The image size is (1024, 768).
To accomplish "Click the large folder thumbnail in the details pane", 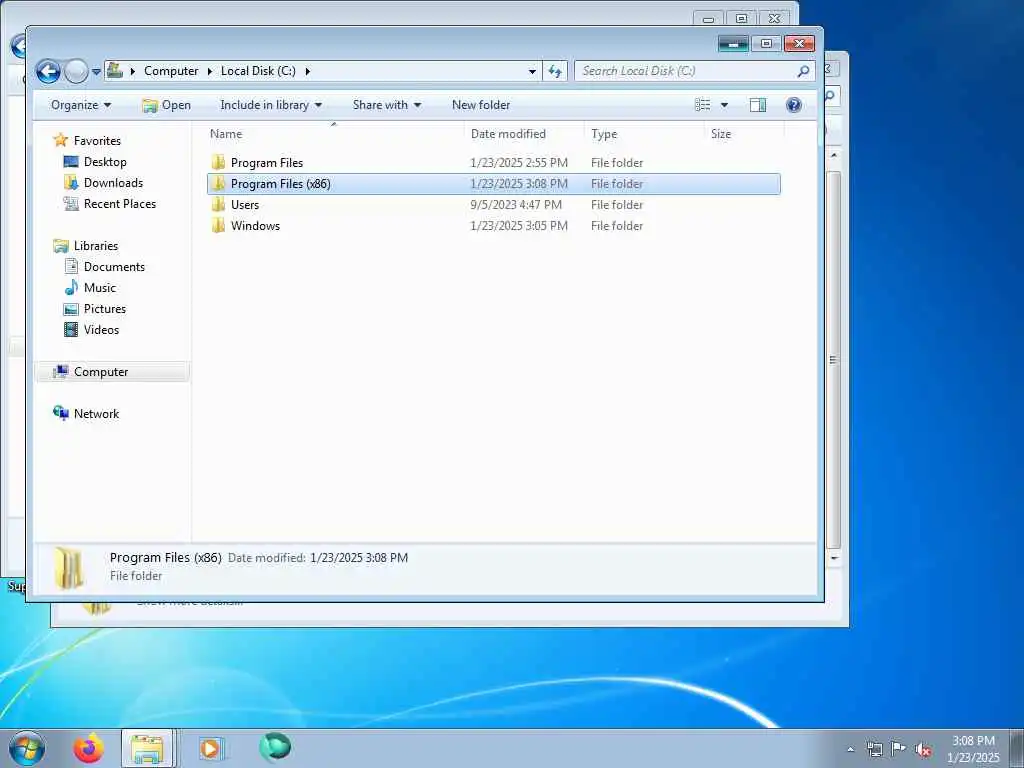I will (x=70, y=568).
